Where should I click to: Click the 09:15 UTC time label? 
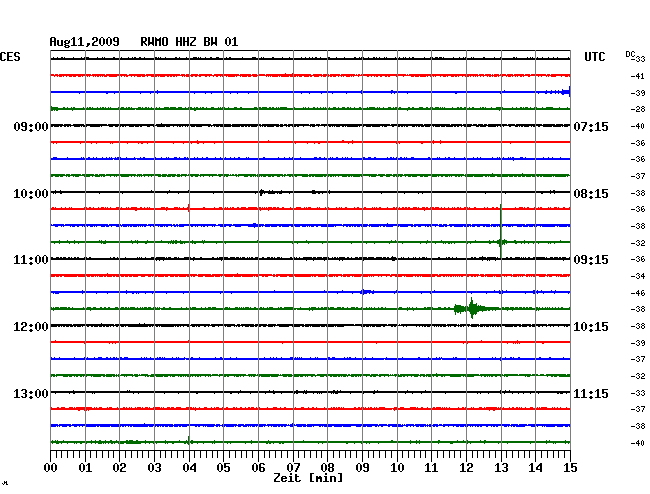(x=591, y=260)
